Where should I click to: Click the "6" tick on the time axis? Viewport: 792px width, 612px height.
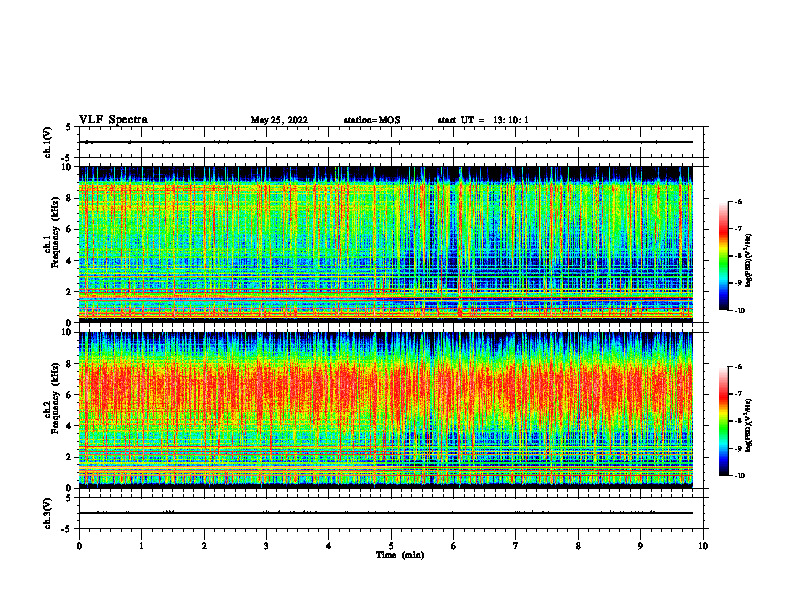[453, 546]
